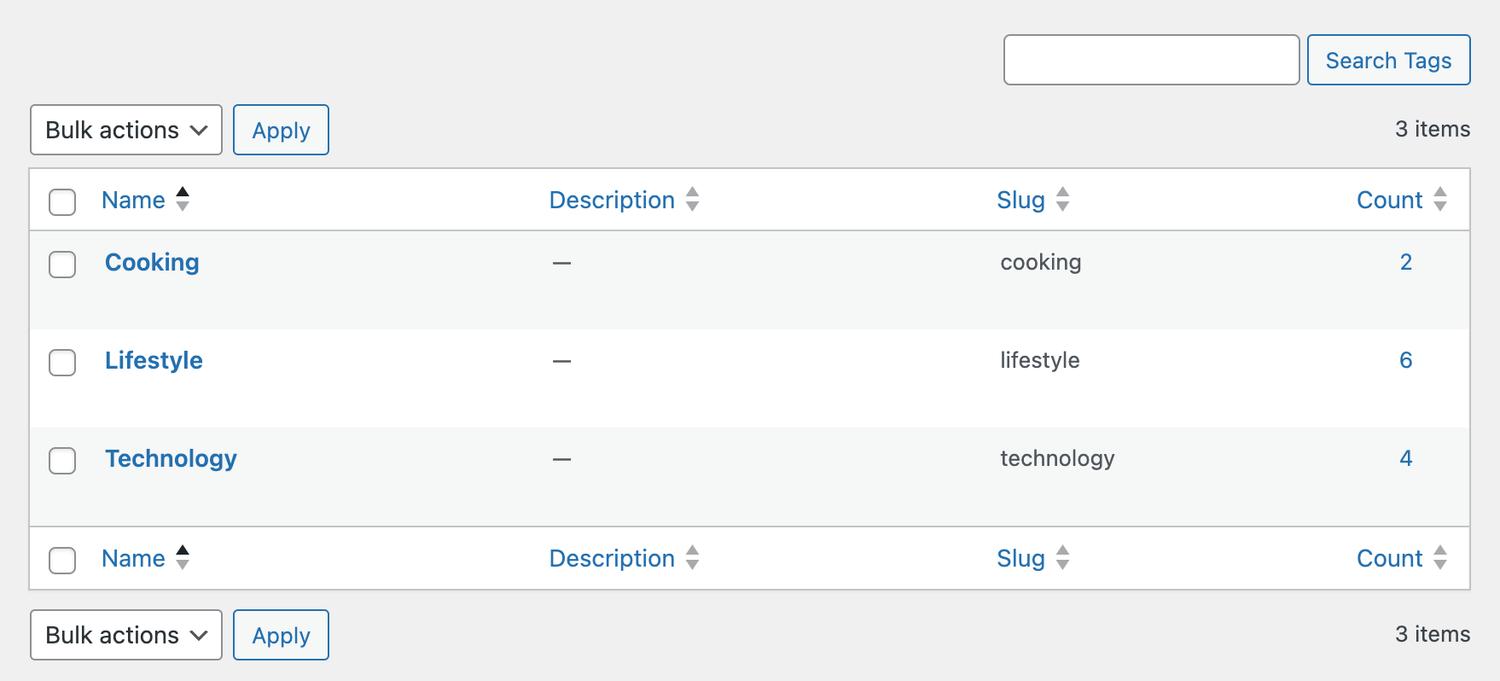Sort tags by the Name column arrow
This screenshot has width=1500, height=681.
[x=182, y=200]
